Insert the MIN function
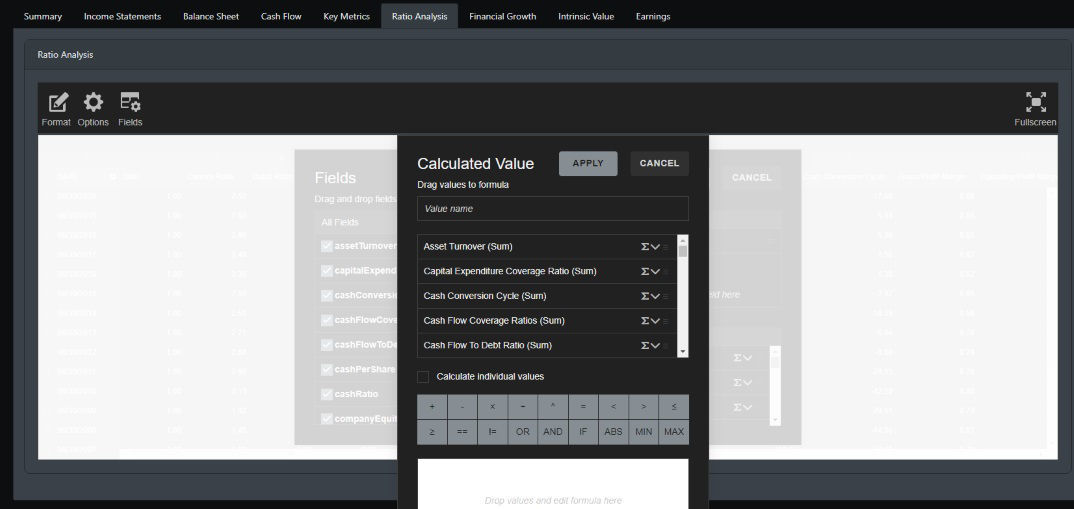The width and height of the screenshot is (1074, 509). [643, 432]
